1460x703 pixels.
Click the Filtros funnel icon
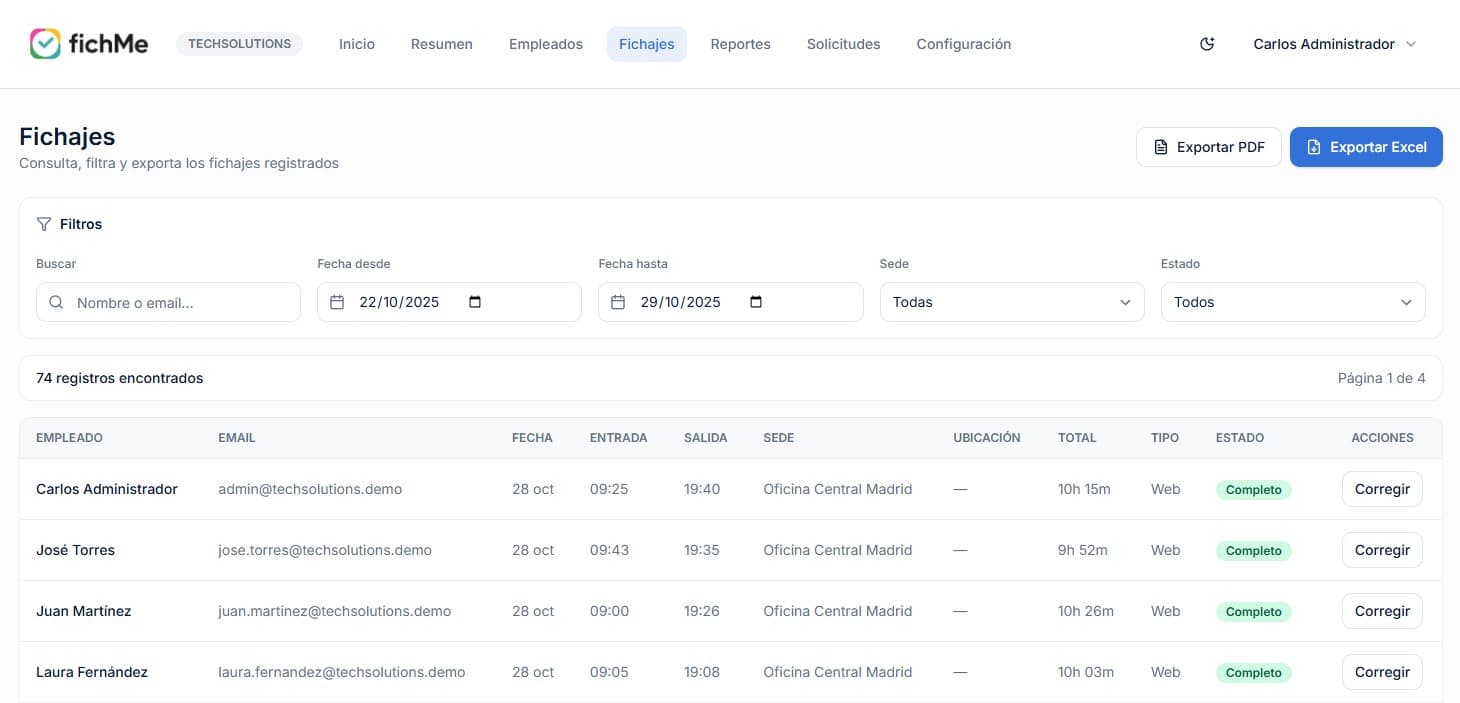click(x=44, y=224)
